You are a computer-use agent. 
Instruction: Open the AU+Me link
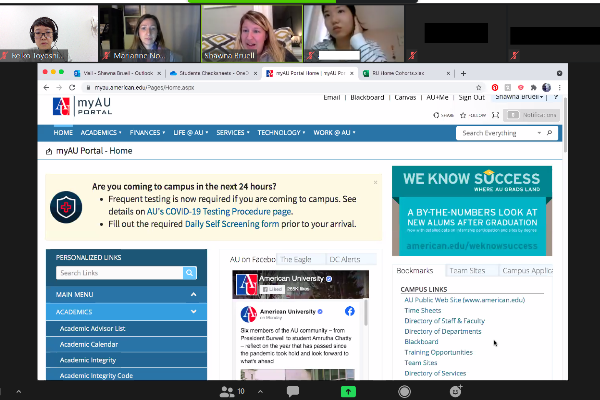pos(437,98)
